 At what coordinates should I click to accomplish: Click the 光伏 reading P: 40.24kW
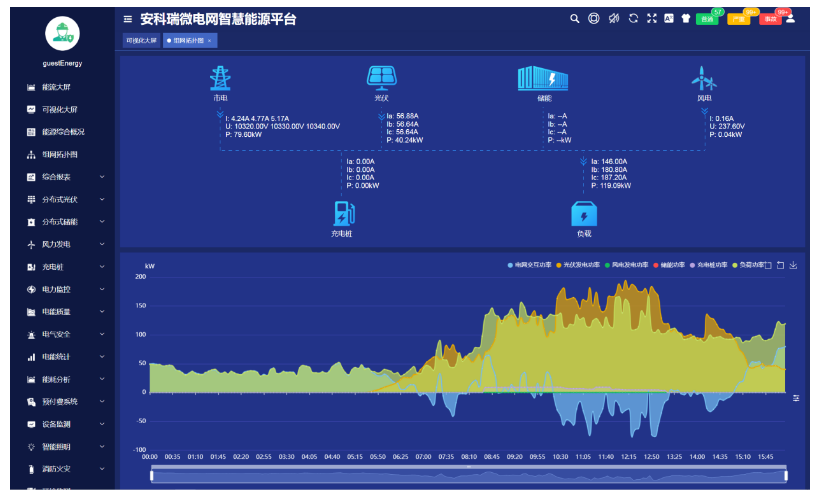405,140
